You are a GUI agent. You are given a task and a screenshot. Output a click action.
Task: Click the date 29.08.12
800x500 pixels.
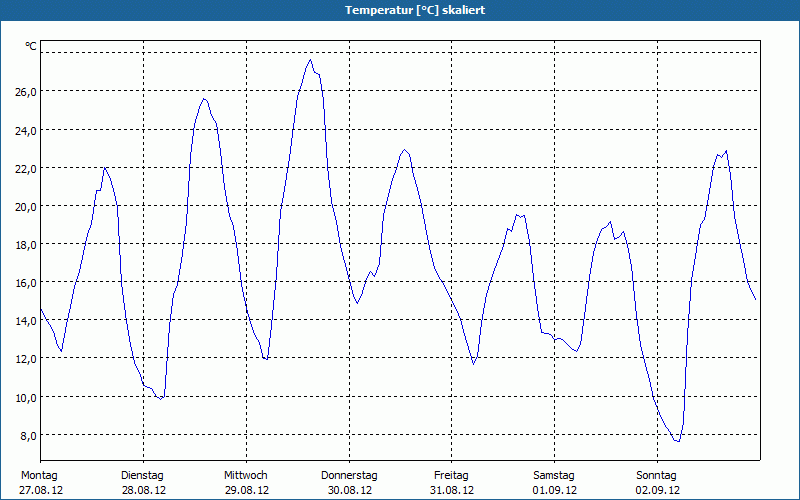coord(247,490)
